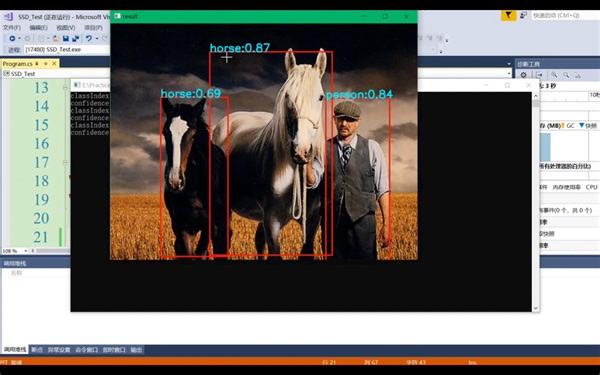Click the horse:0.69 detection label

[191, 93]
